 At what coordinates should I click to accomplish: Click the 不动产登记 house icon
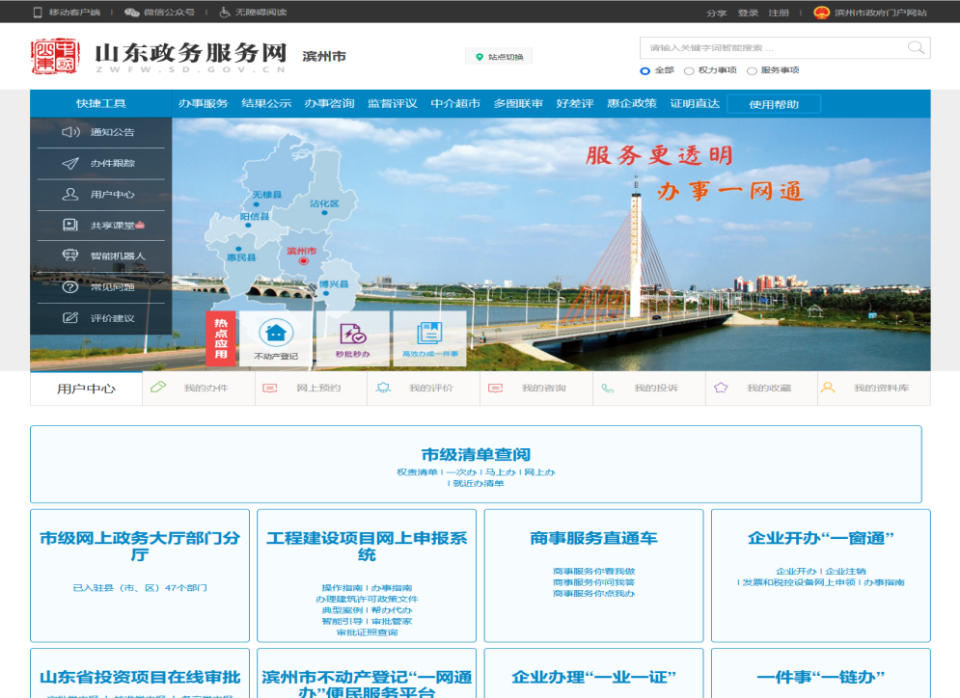click(275, 333)
